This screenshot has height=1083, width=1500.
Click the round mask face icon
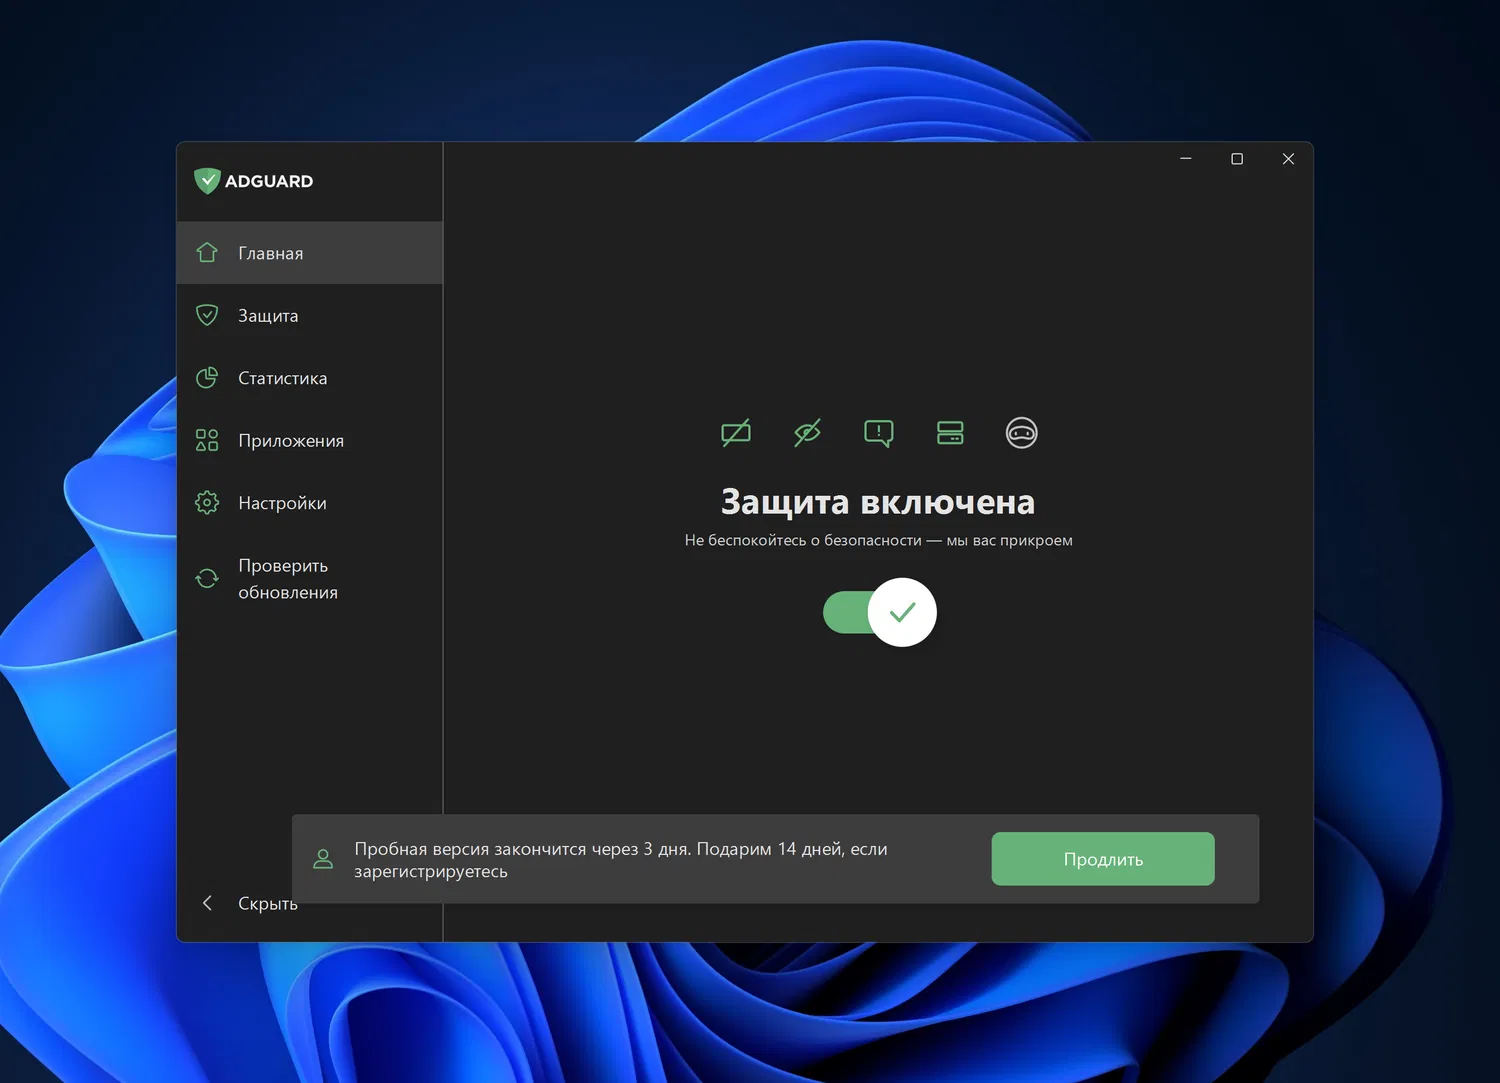[x=1021, y=433]
